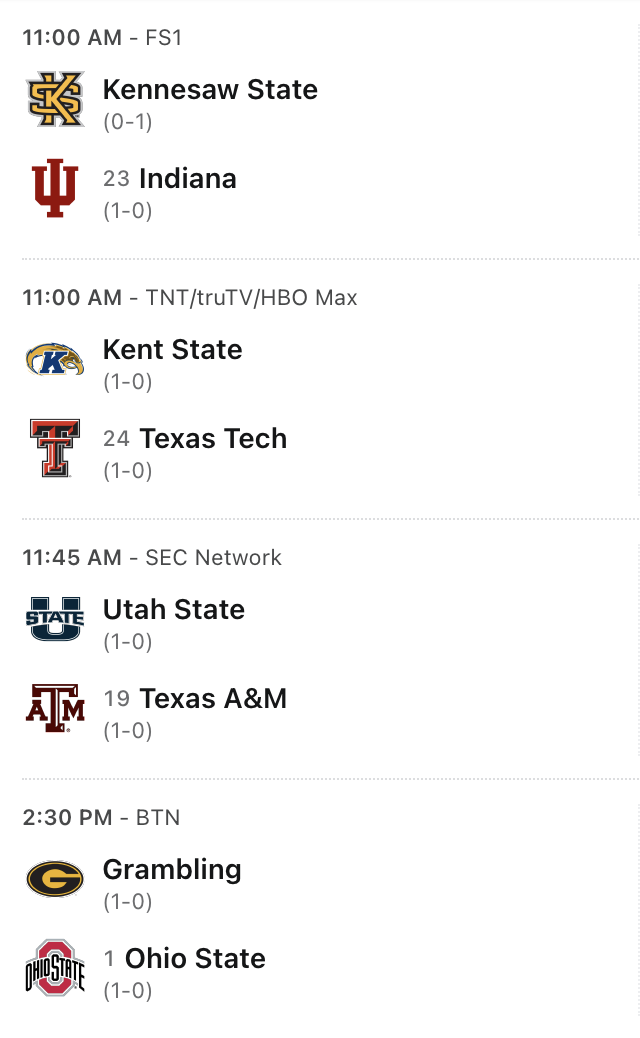
Task: Click the Indiana Hoosiers logo
Action: 55,188
